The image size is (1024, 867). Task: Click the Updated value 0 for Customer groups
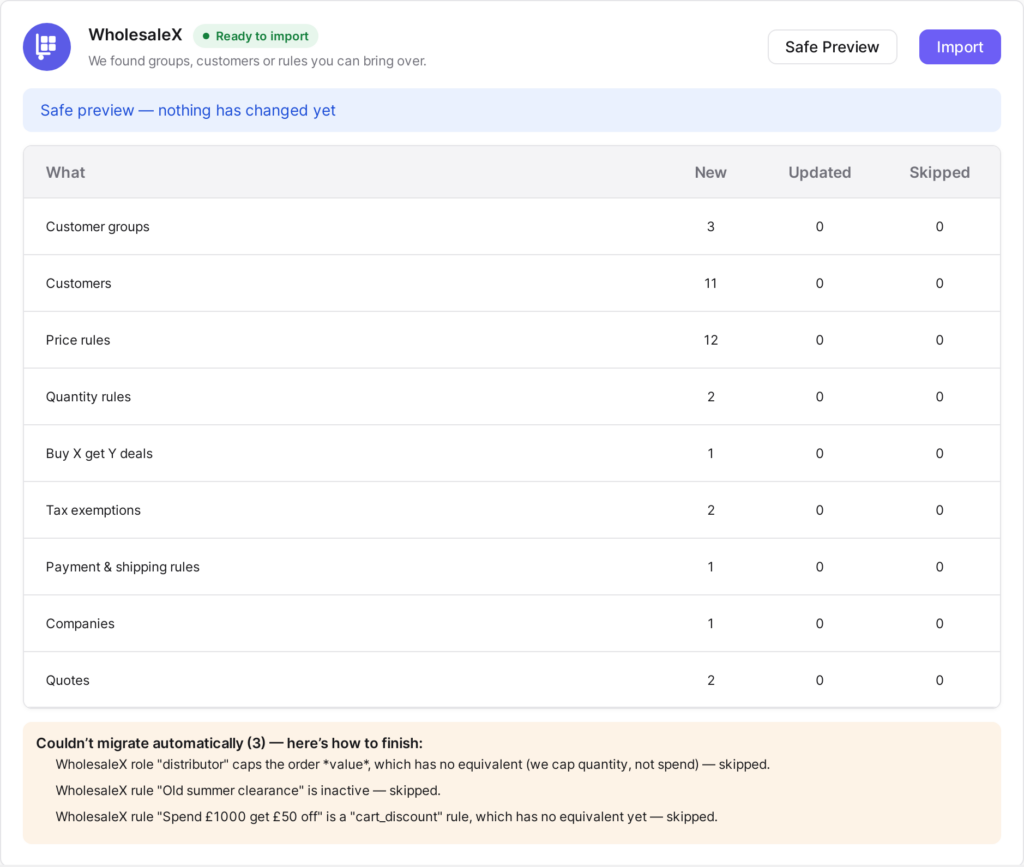pos(820,227)
